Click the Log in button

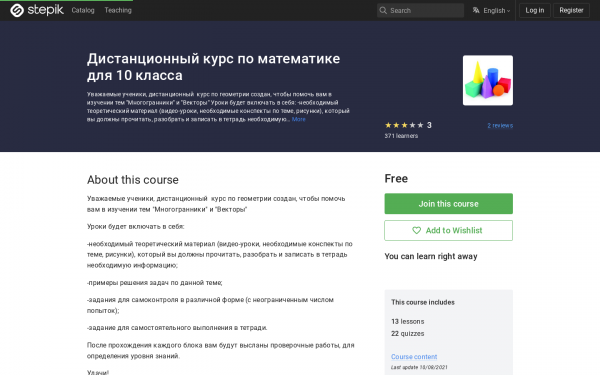pos(535,10)
